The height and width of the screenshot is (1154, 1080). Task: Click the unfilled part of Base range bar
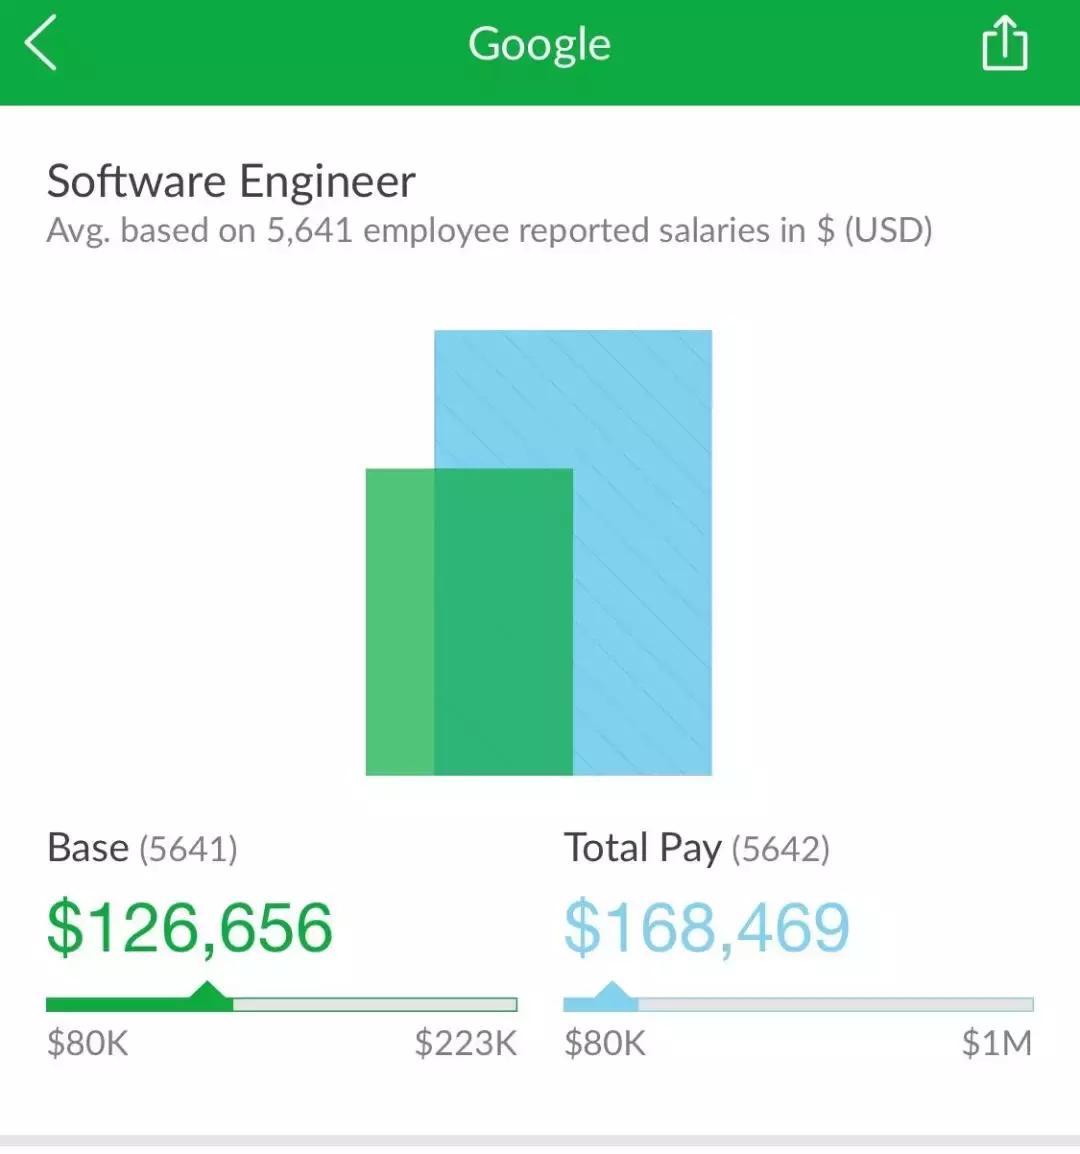pyautogui.click(x=375, y=1004)
